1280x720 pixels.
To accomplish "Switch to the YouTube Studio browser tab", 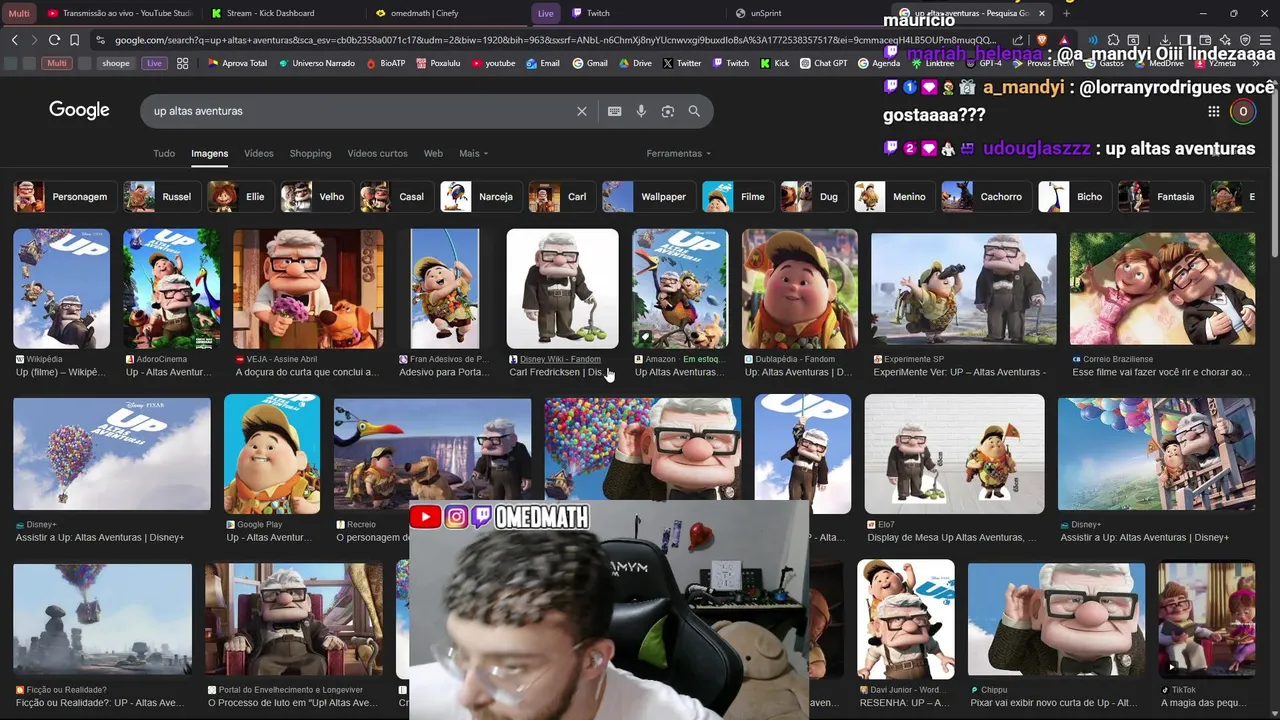I will point(120,13).
